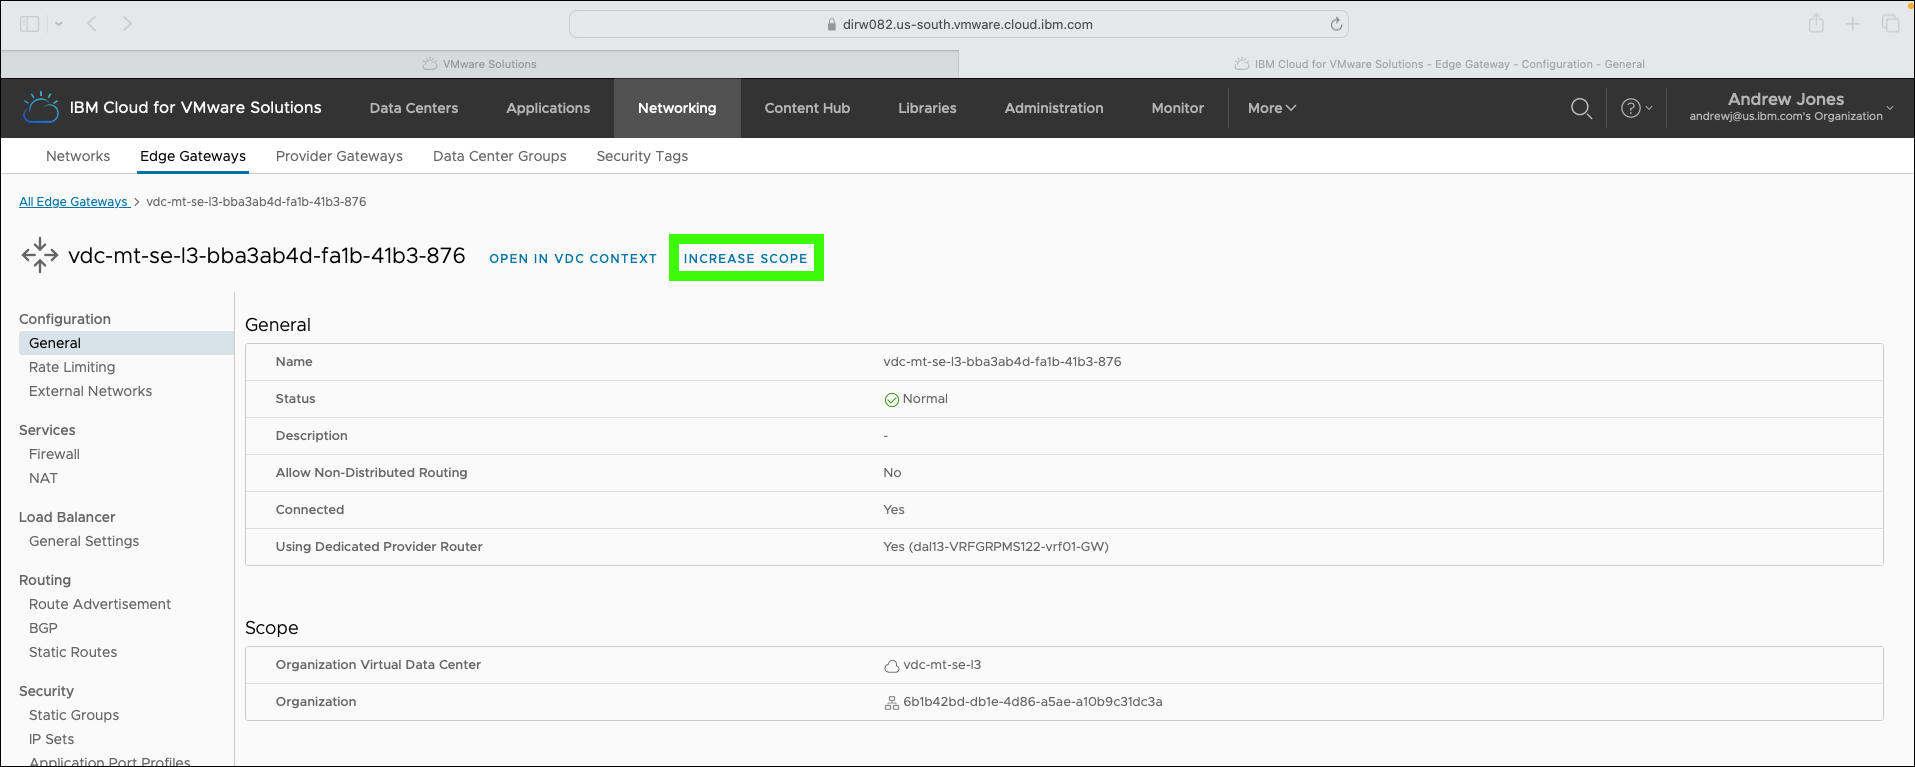Expand the Andrew Jones user menu
Screen dimensions: 1915x767
point(1792,107)
